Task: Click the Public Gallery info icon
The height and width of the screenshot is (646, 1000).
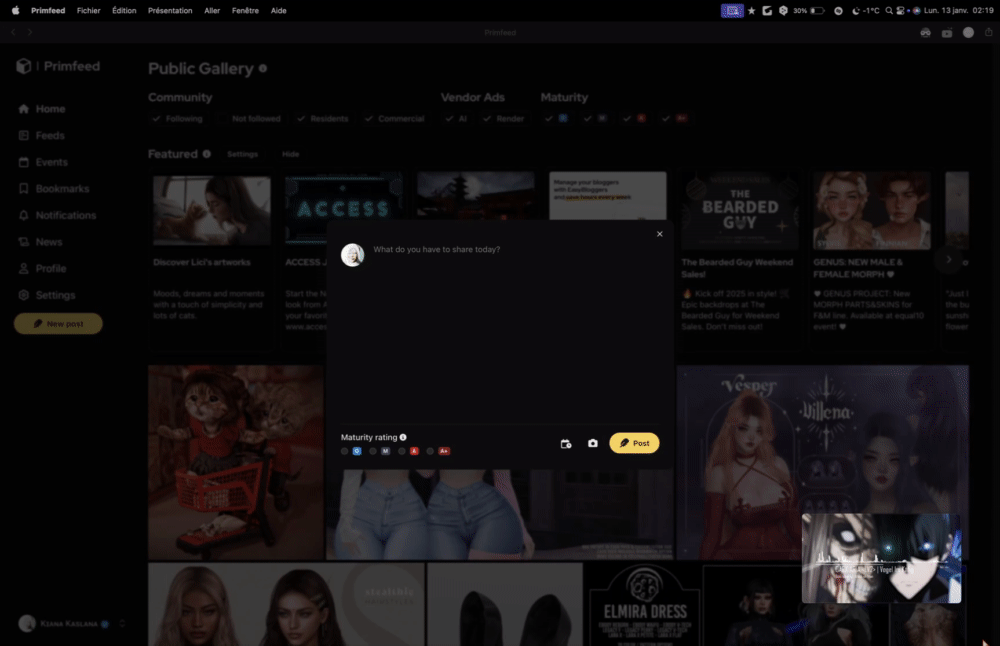Action: click(263, 68)
